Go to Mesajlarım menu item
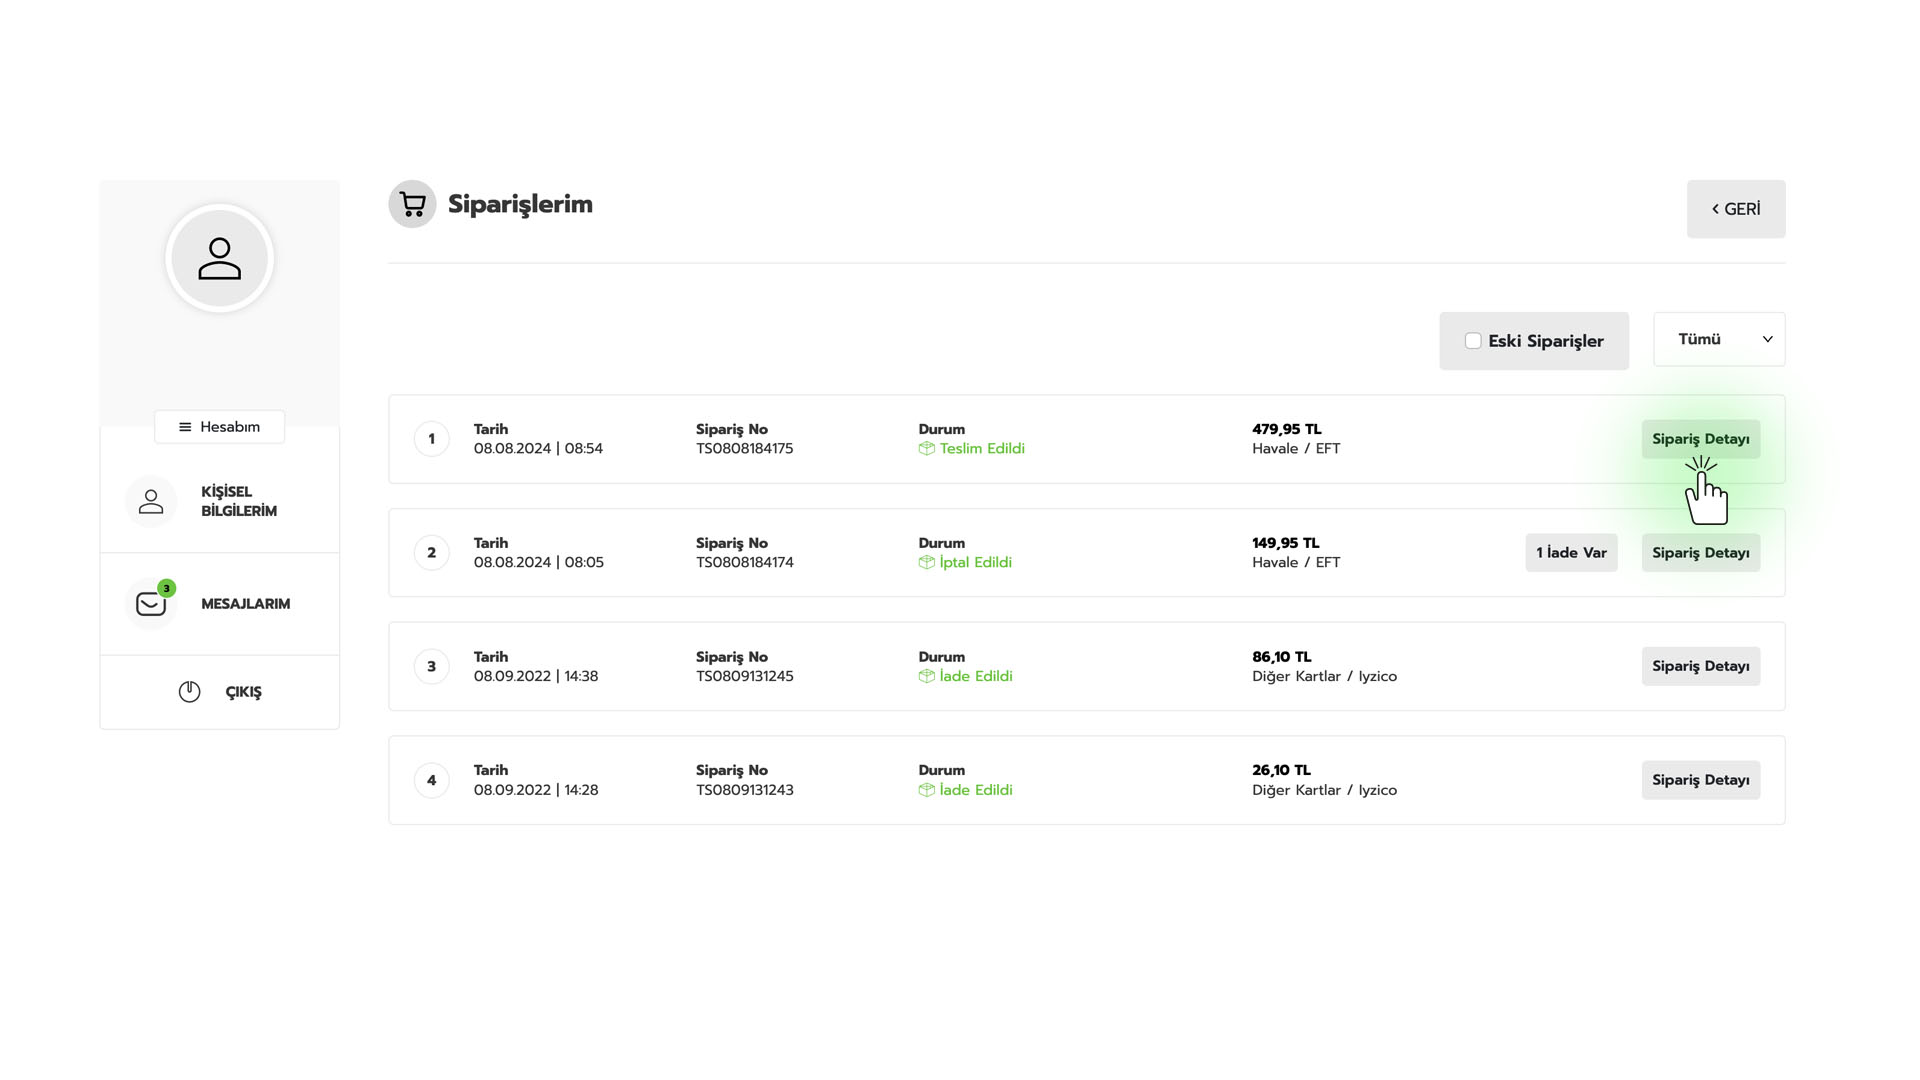 [245, 604]
